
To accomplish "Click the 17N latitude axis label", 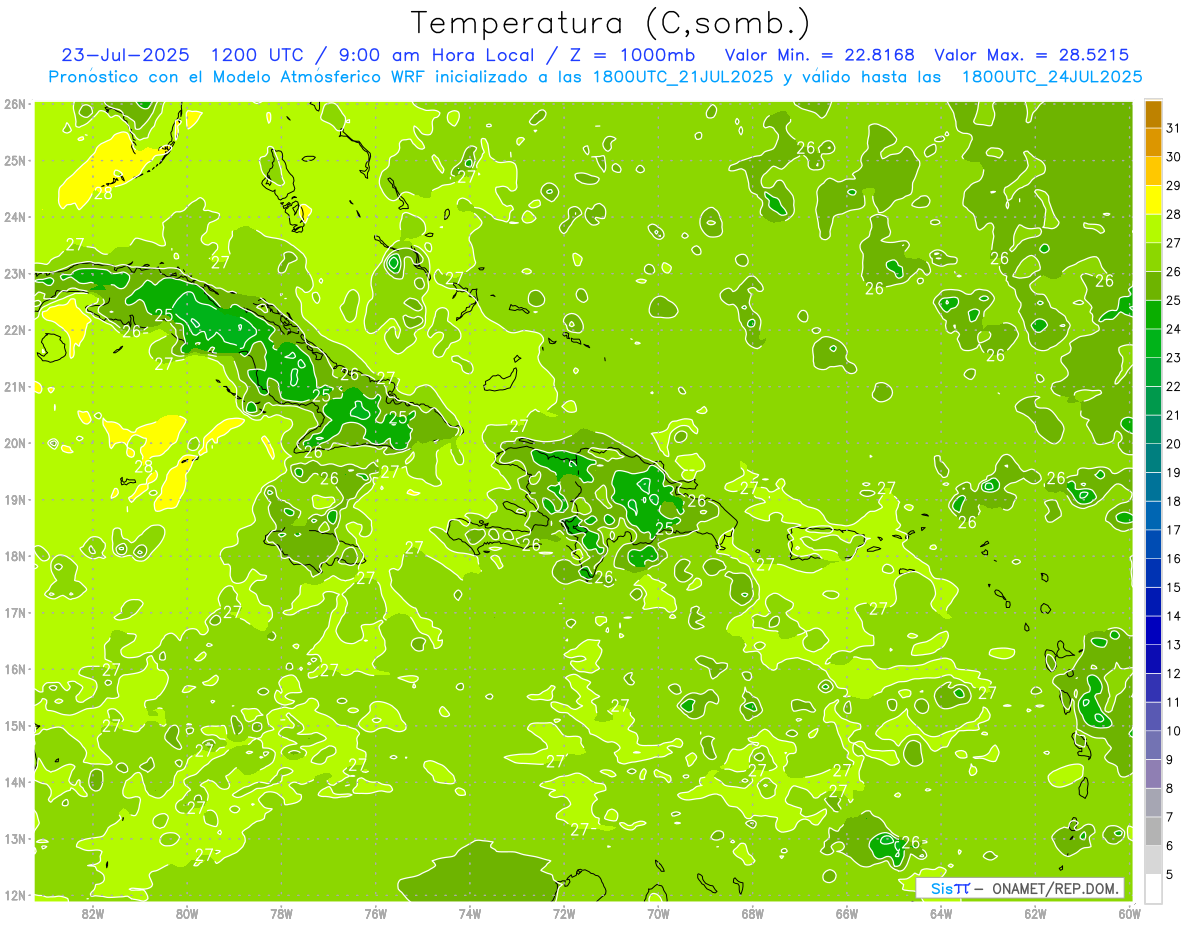I will 15,613.
